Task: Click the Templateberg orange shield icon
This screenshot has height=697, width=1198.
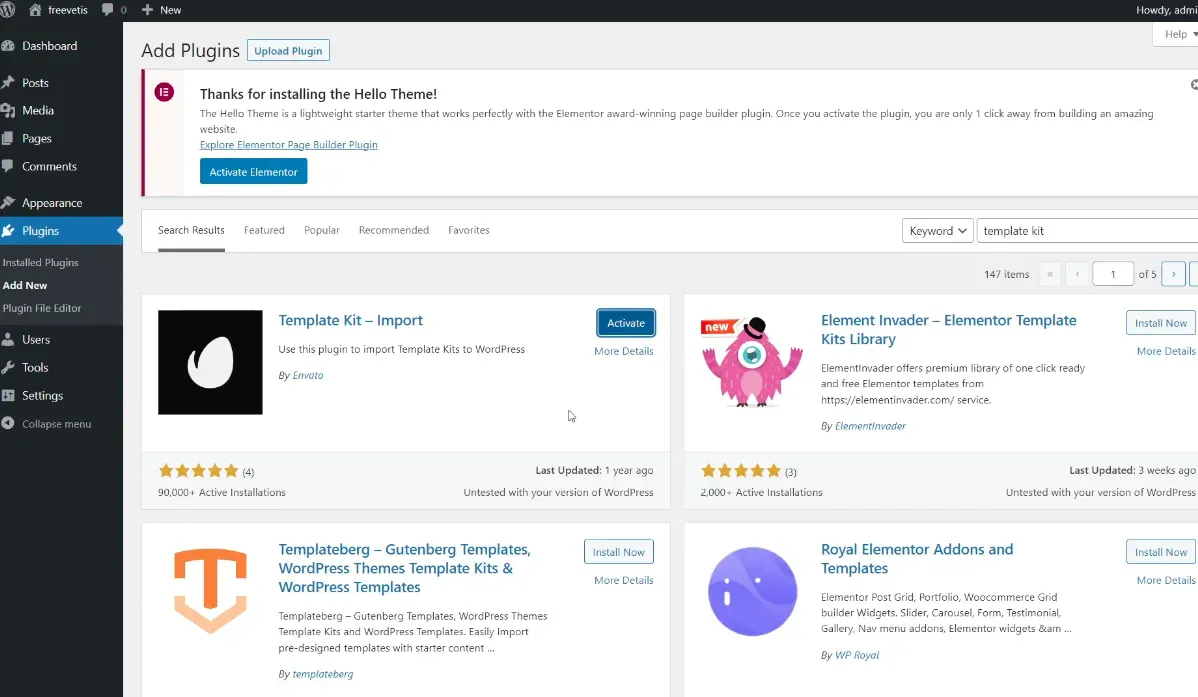Action: (210, 591)
